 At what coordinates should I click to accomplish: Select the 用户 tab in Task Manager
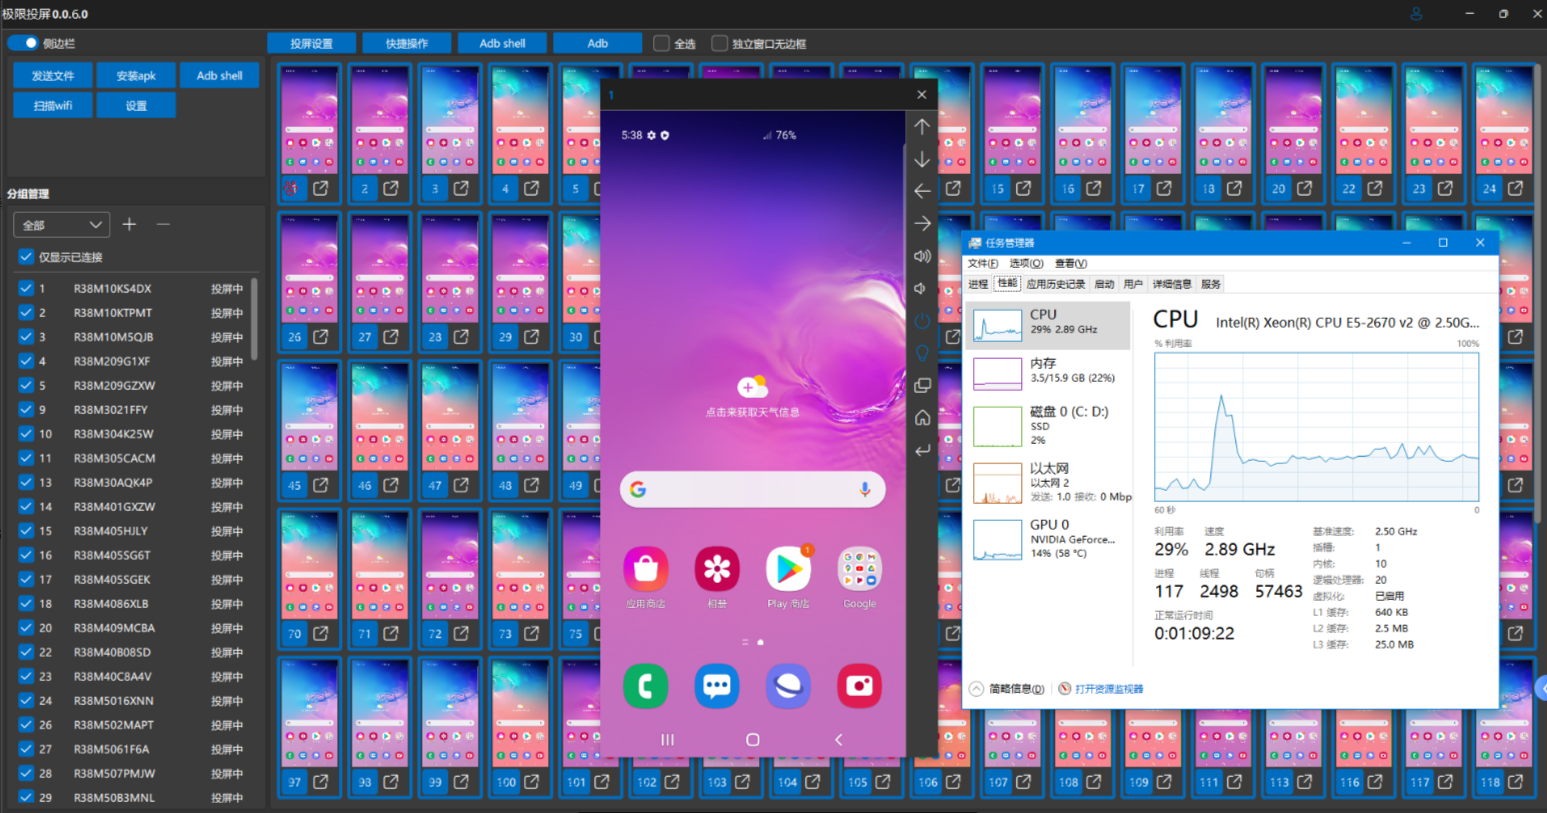(1135, 283)
